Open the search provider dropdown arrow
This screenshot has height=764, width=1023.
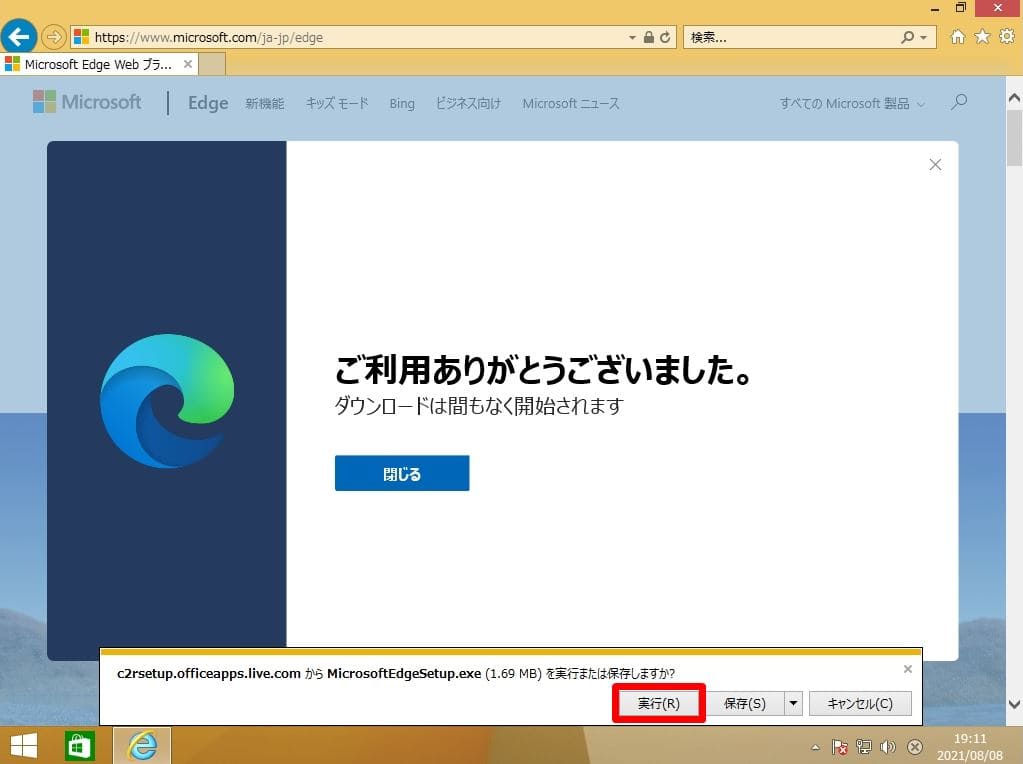pos(923,37)
